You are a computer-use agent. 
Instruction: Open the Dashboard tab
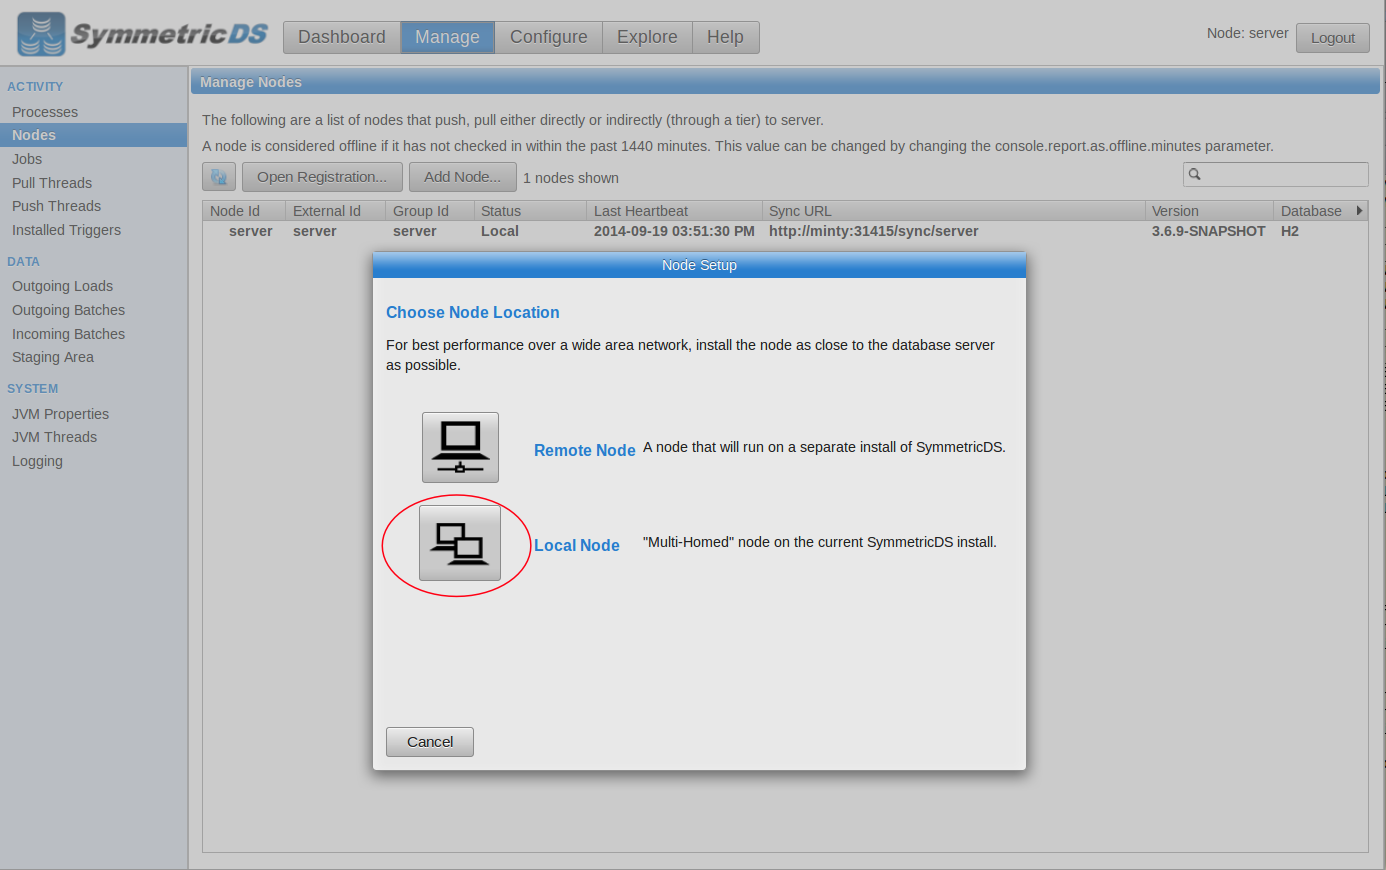[x=342, y=37]
